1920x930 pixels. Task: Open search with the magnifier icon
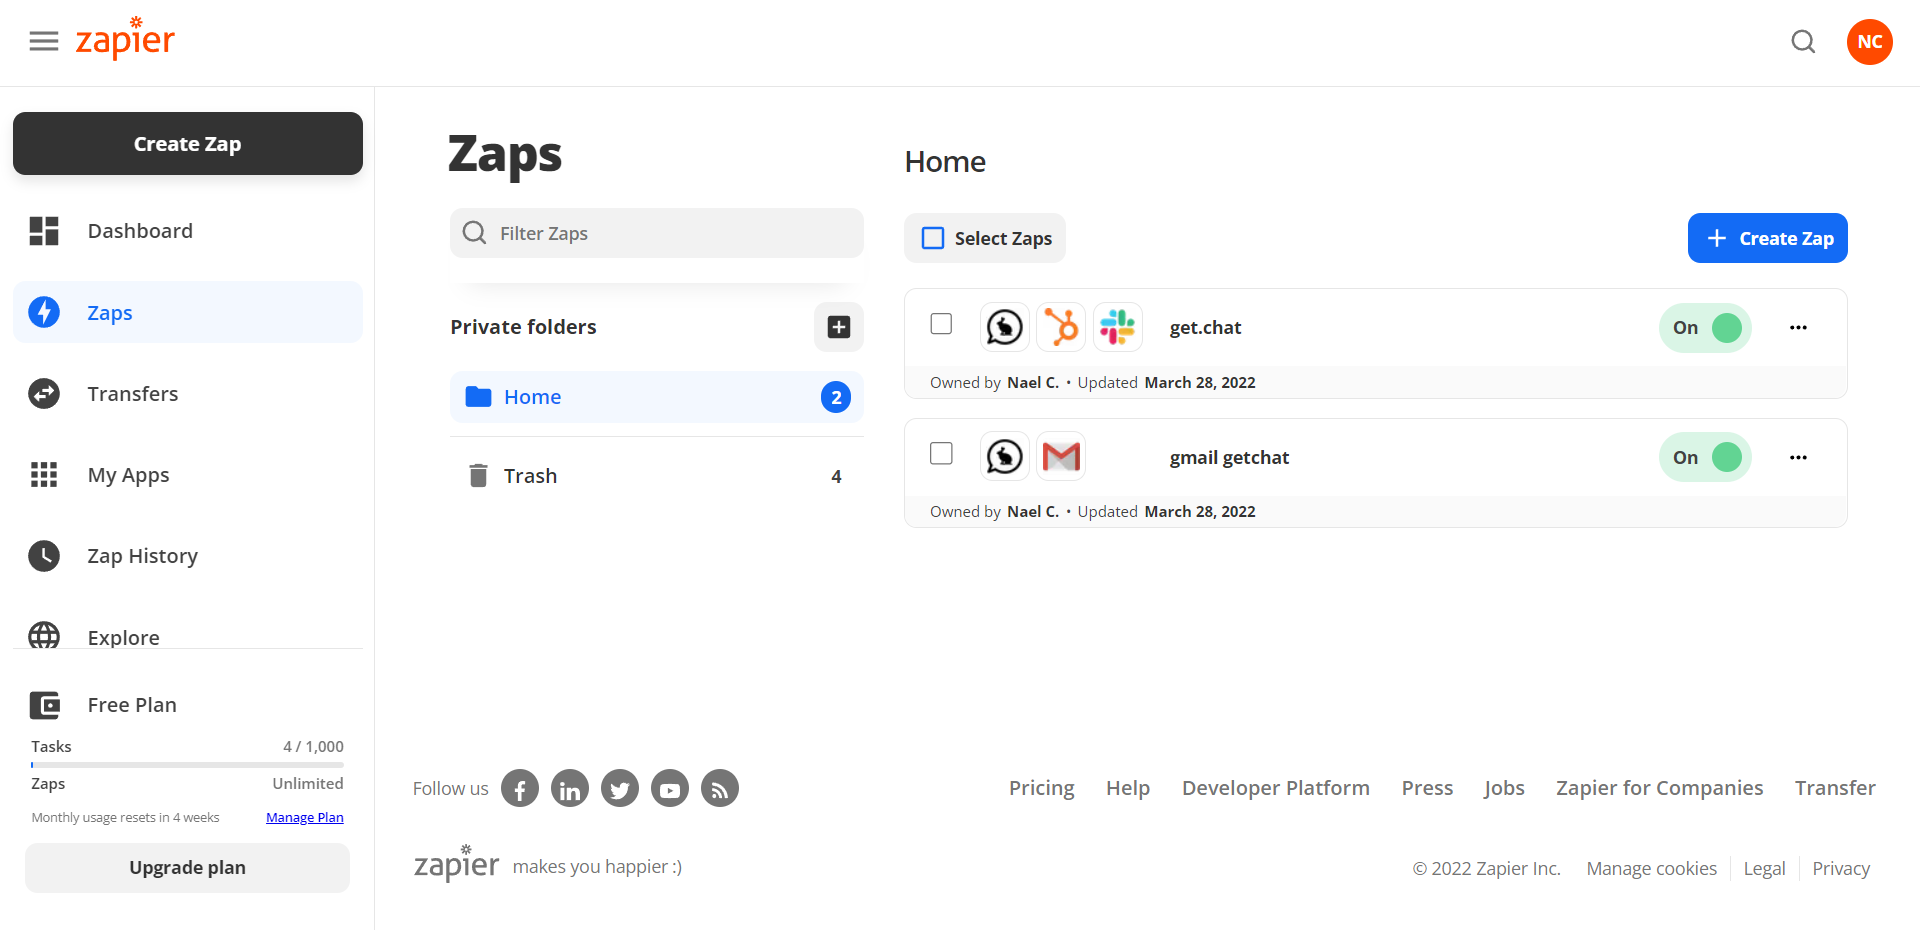tap(1803, 42)
